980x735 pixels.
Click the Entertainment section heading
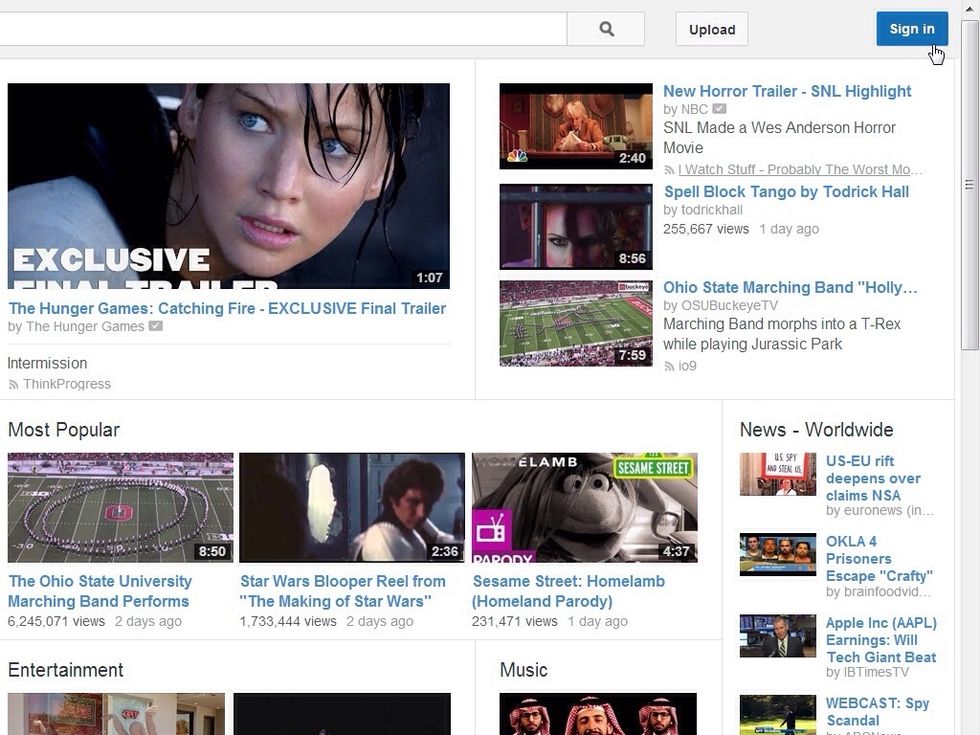click(x=65, y=670)
